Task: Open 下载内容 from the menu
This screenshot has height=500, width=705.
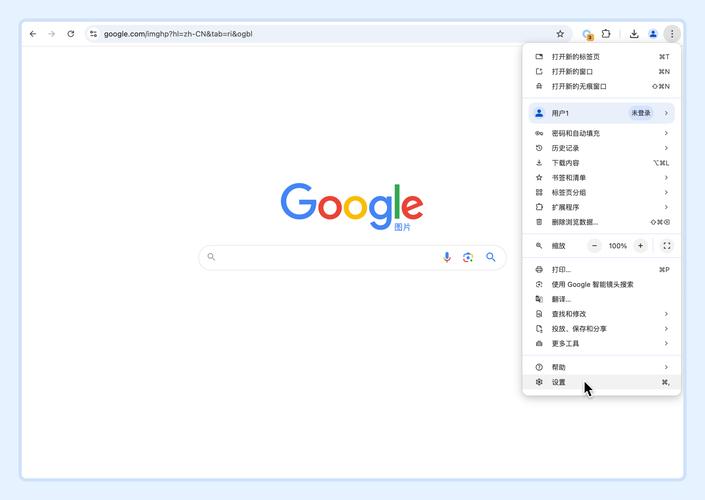Action: [x=602, y=163]
